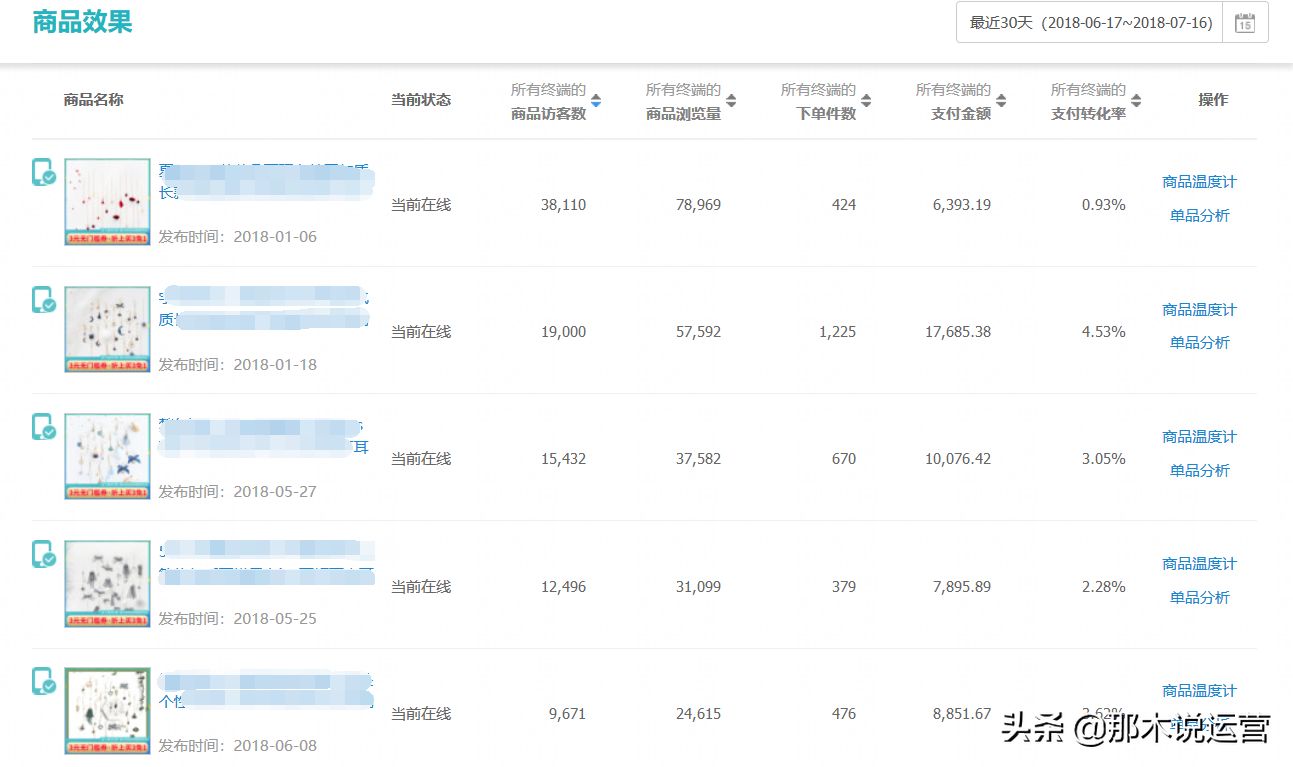Sort by 商品浏览量 column arrows
The width and height of the screenshot is (1293, 767).
click(731, 100)
